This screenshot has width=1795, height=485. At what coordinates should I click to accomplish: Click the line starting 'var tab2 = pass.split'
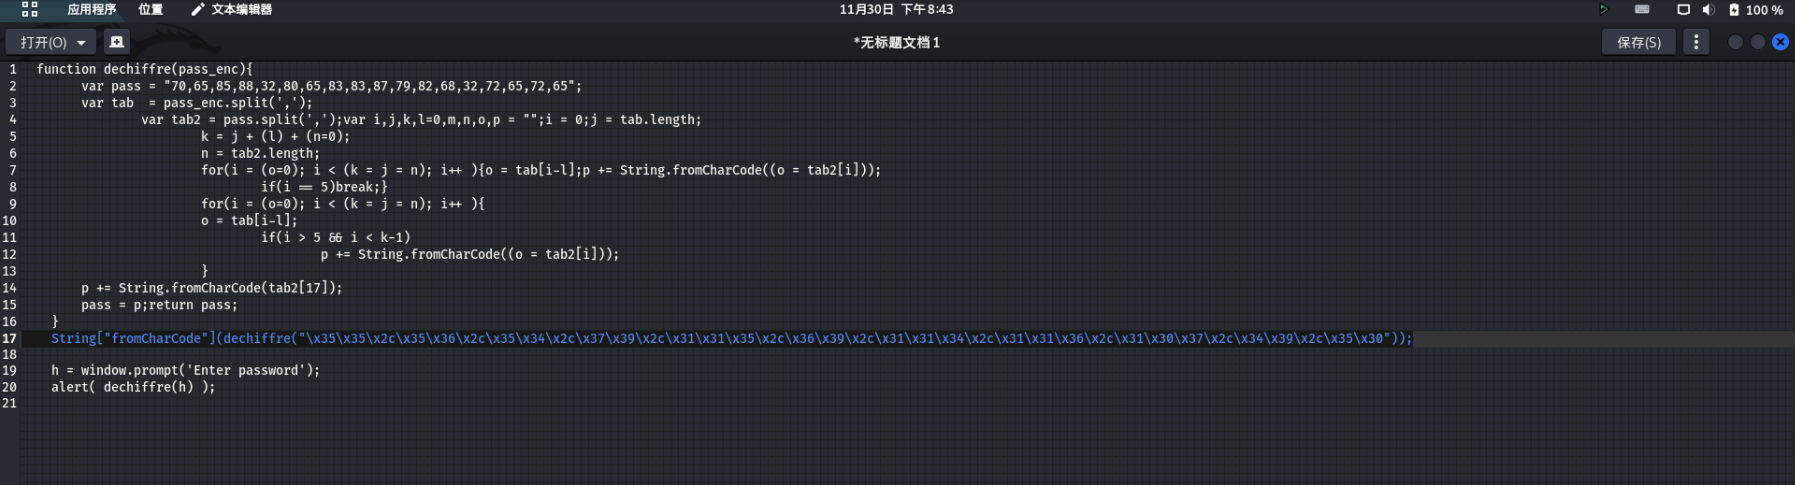(x=421, y=120)
